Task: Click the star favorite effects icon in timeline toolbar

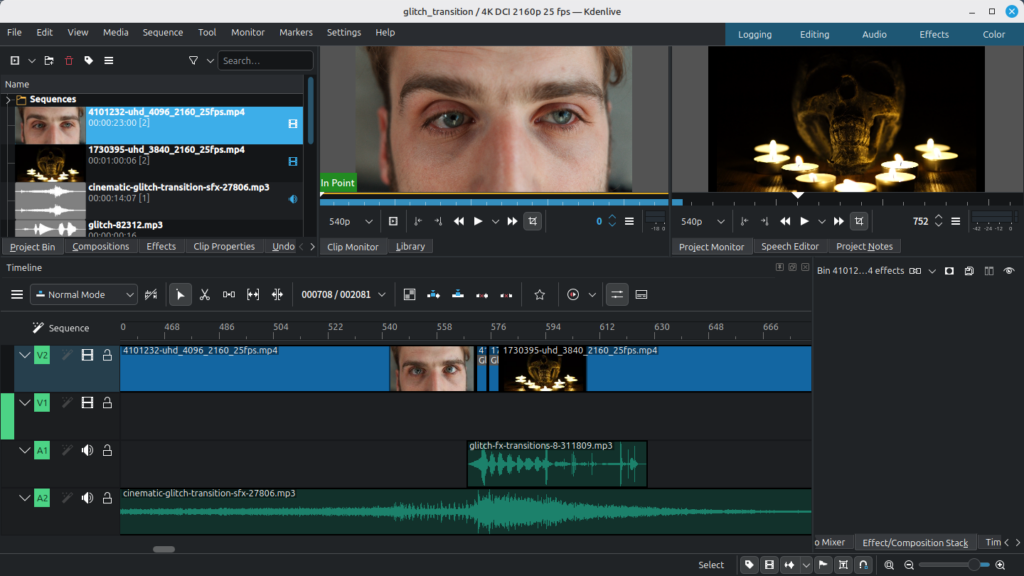Action: click(x=540, y=295)
